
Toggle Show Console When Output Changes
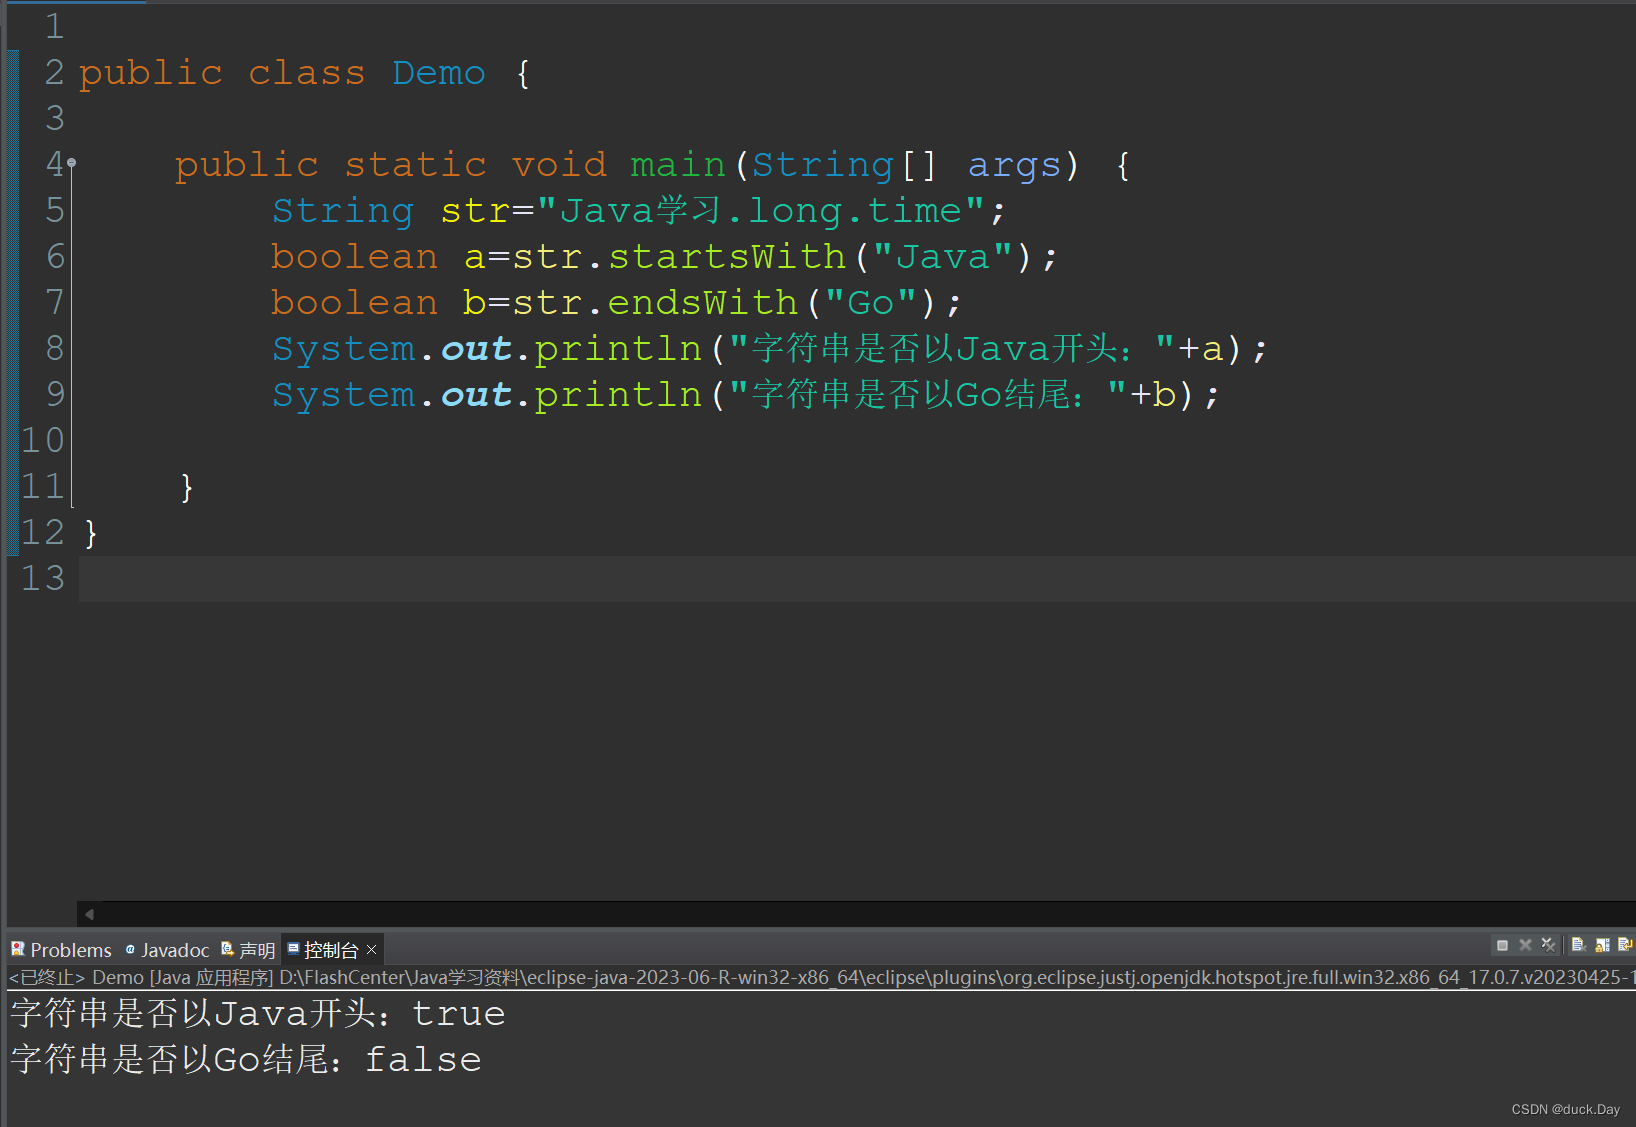[x=1625, y=945]
